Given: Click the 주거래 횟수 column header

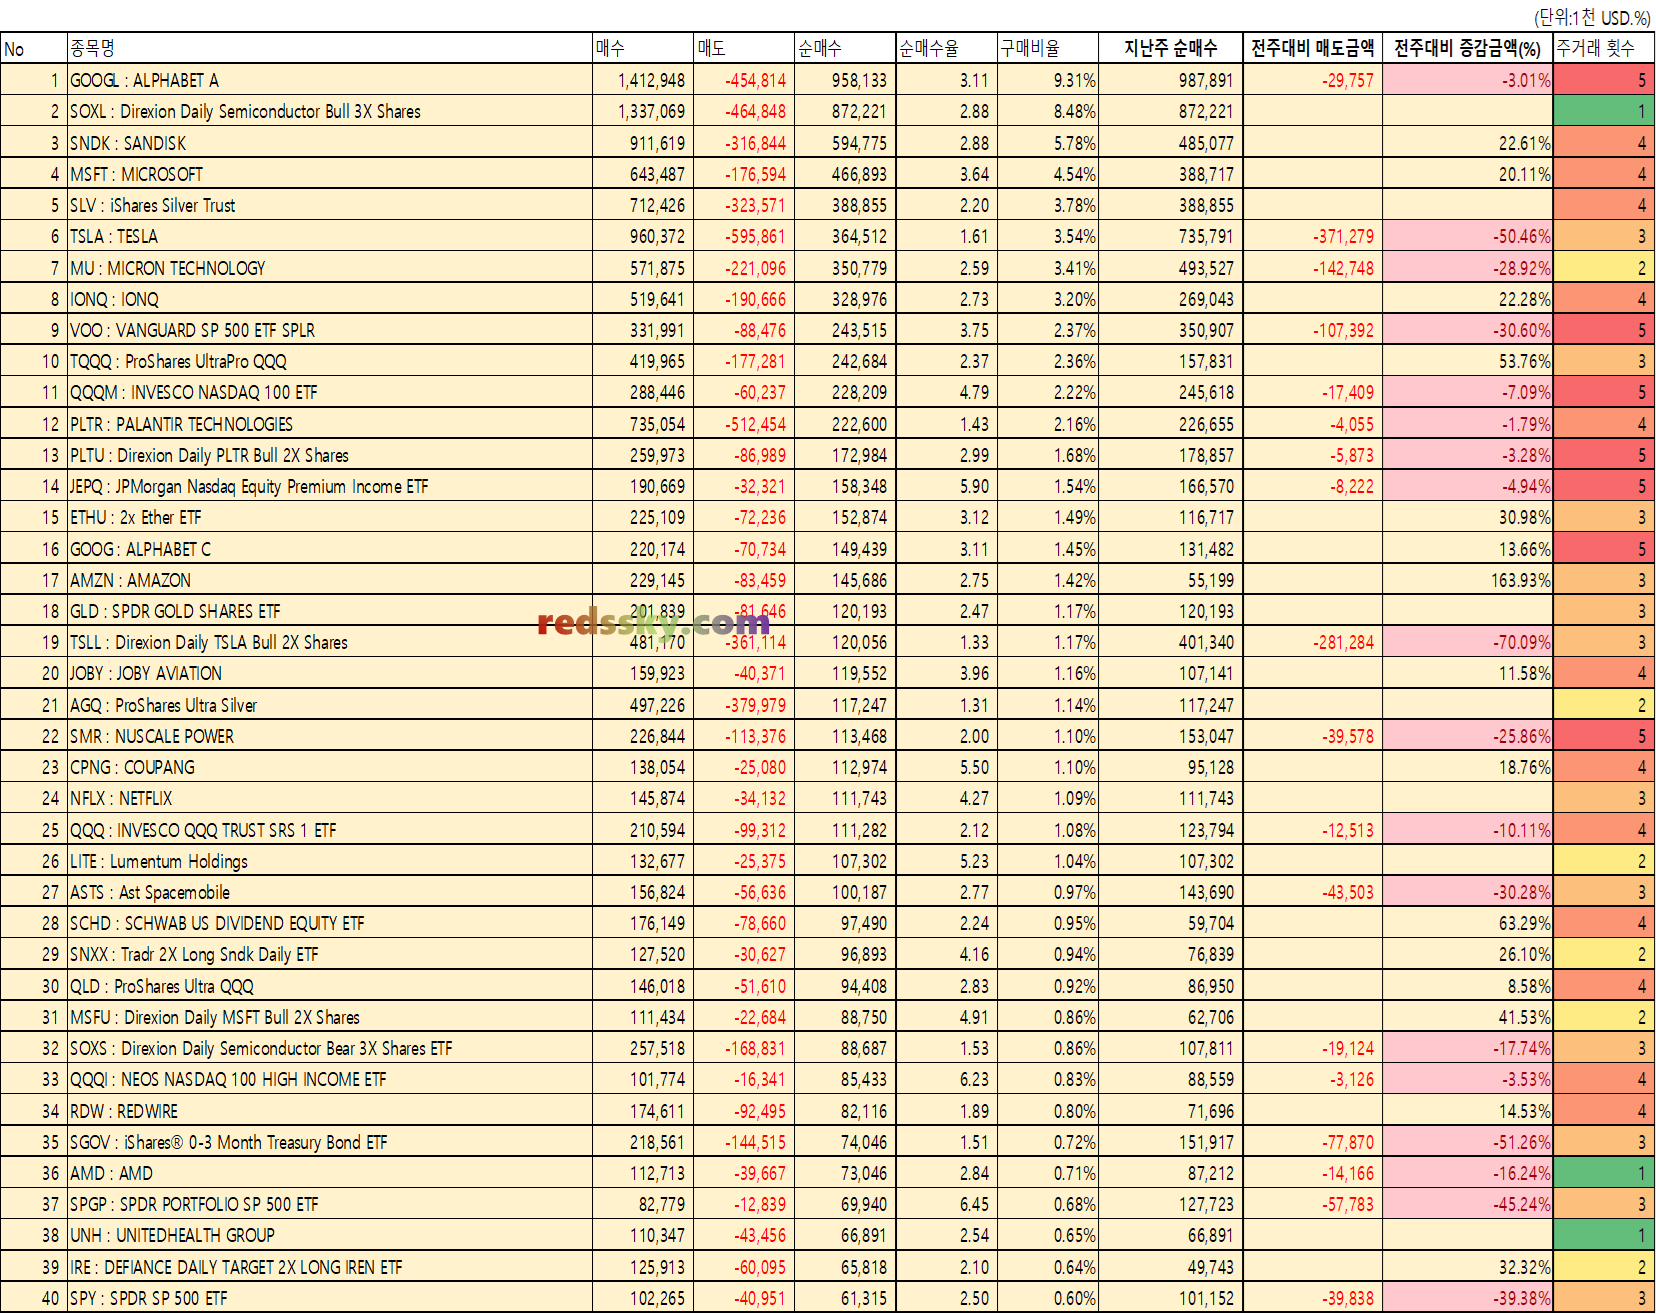Looking at the screenshot, I should coord(1603,48).
